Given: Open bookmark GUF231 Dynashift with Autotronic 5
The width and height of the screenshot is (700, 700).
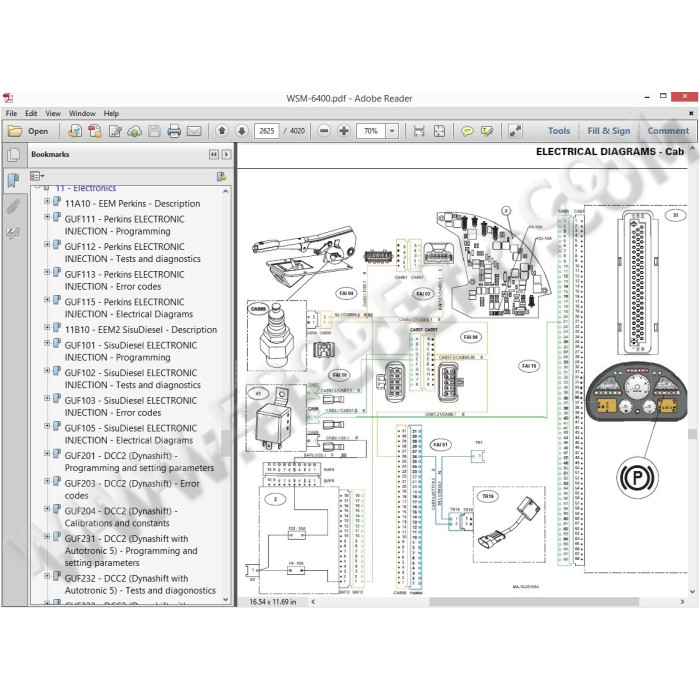Looking at the screenshot, I should click(x=131, y=550).
